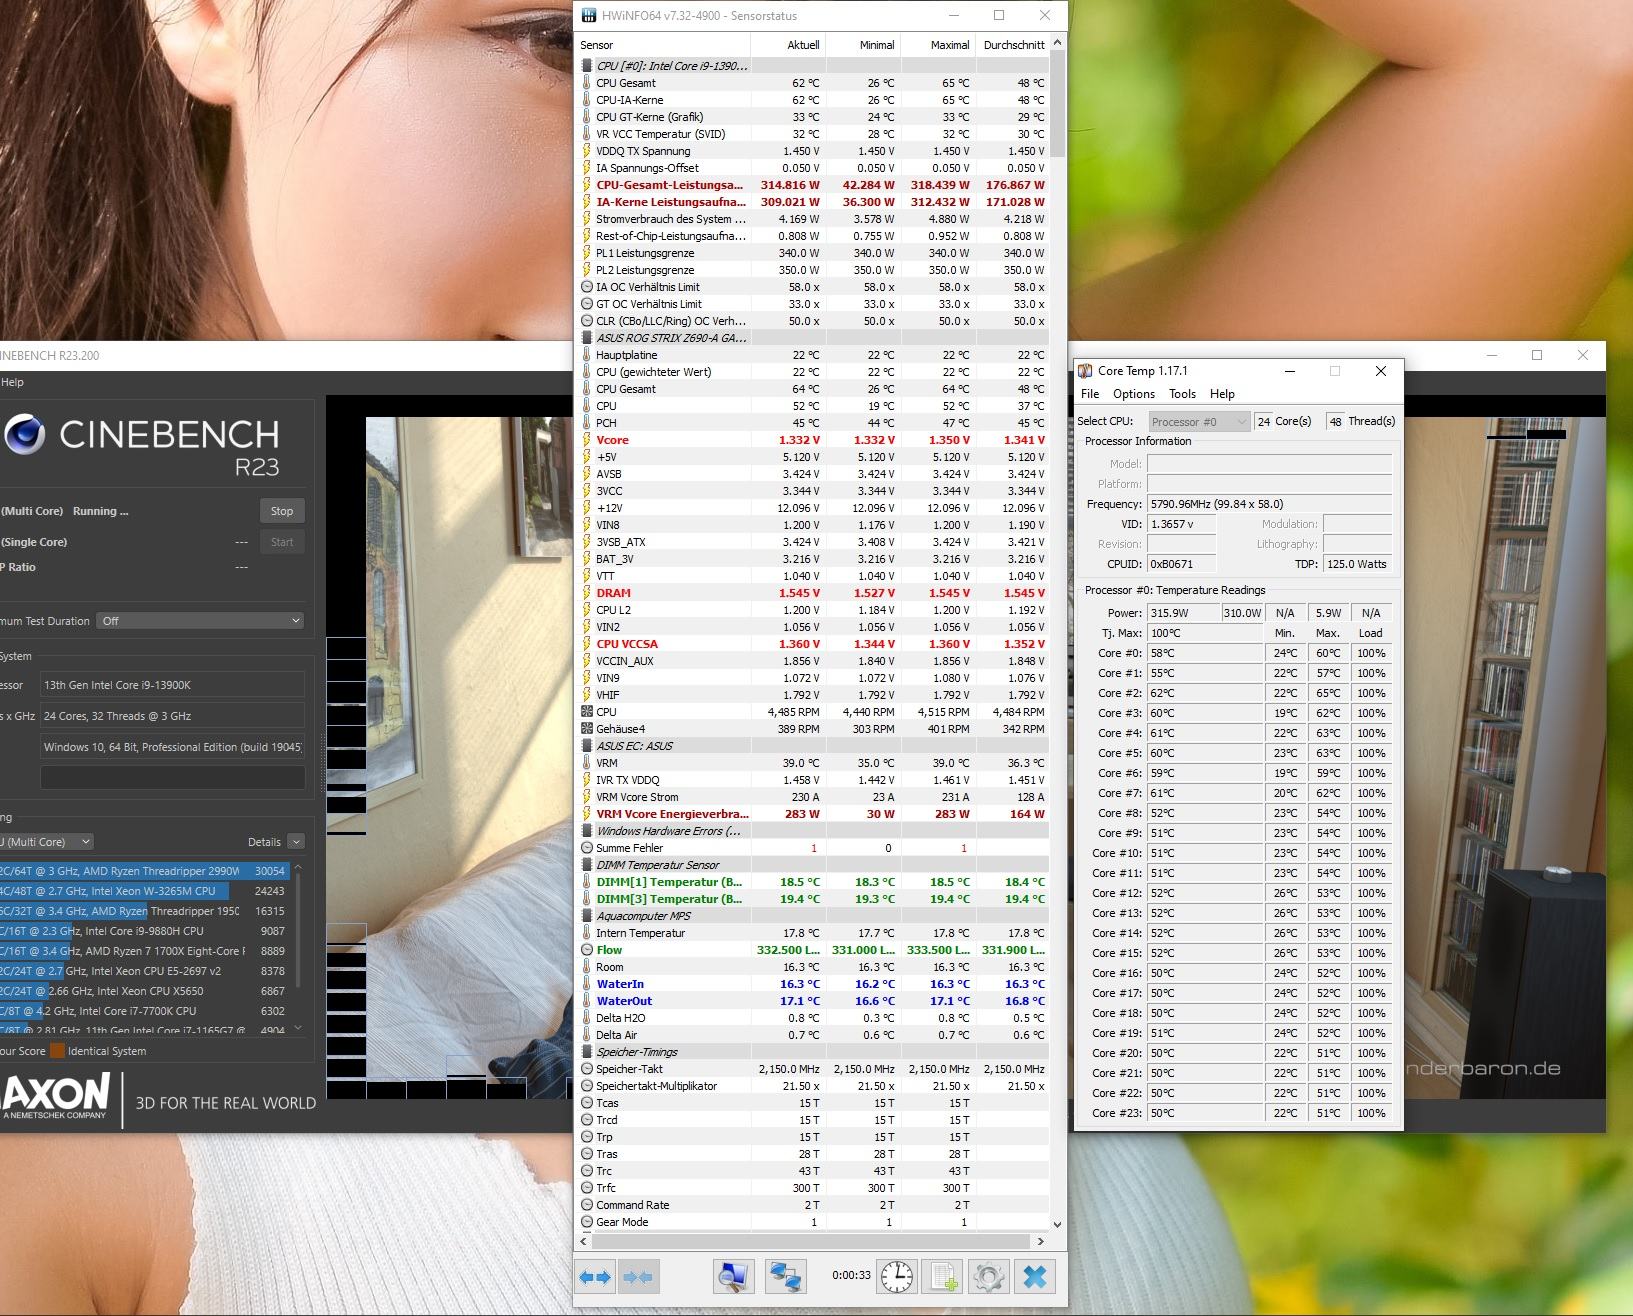1633x1316 pixels.
Task: Open the HWiNFO remote network computers icon
Action: coord(785,1276)
